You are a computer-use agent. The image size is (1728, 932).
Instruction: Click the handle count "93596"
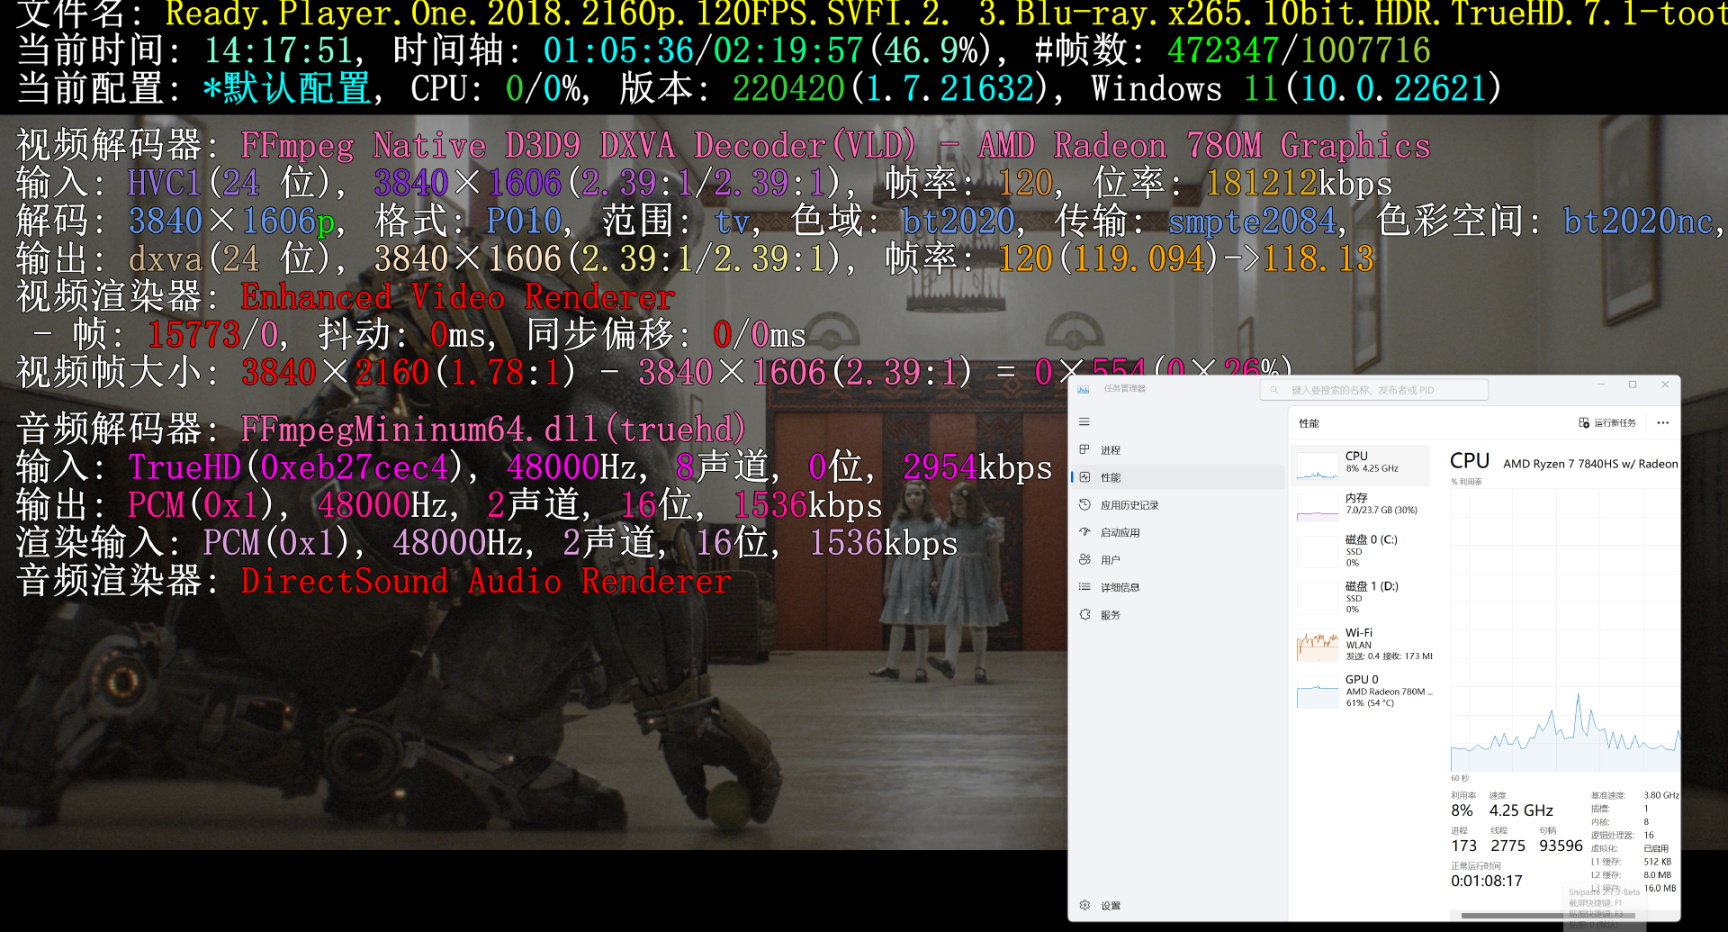click(x=1561, y=846)
